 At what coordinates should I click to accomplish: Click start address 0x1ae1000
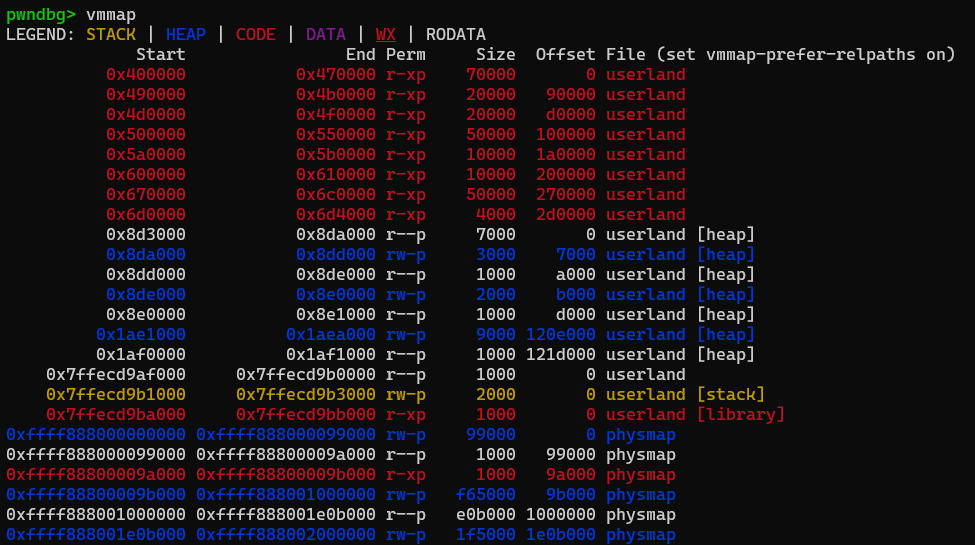click(141, 334)
